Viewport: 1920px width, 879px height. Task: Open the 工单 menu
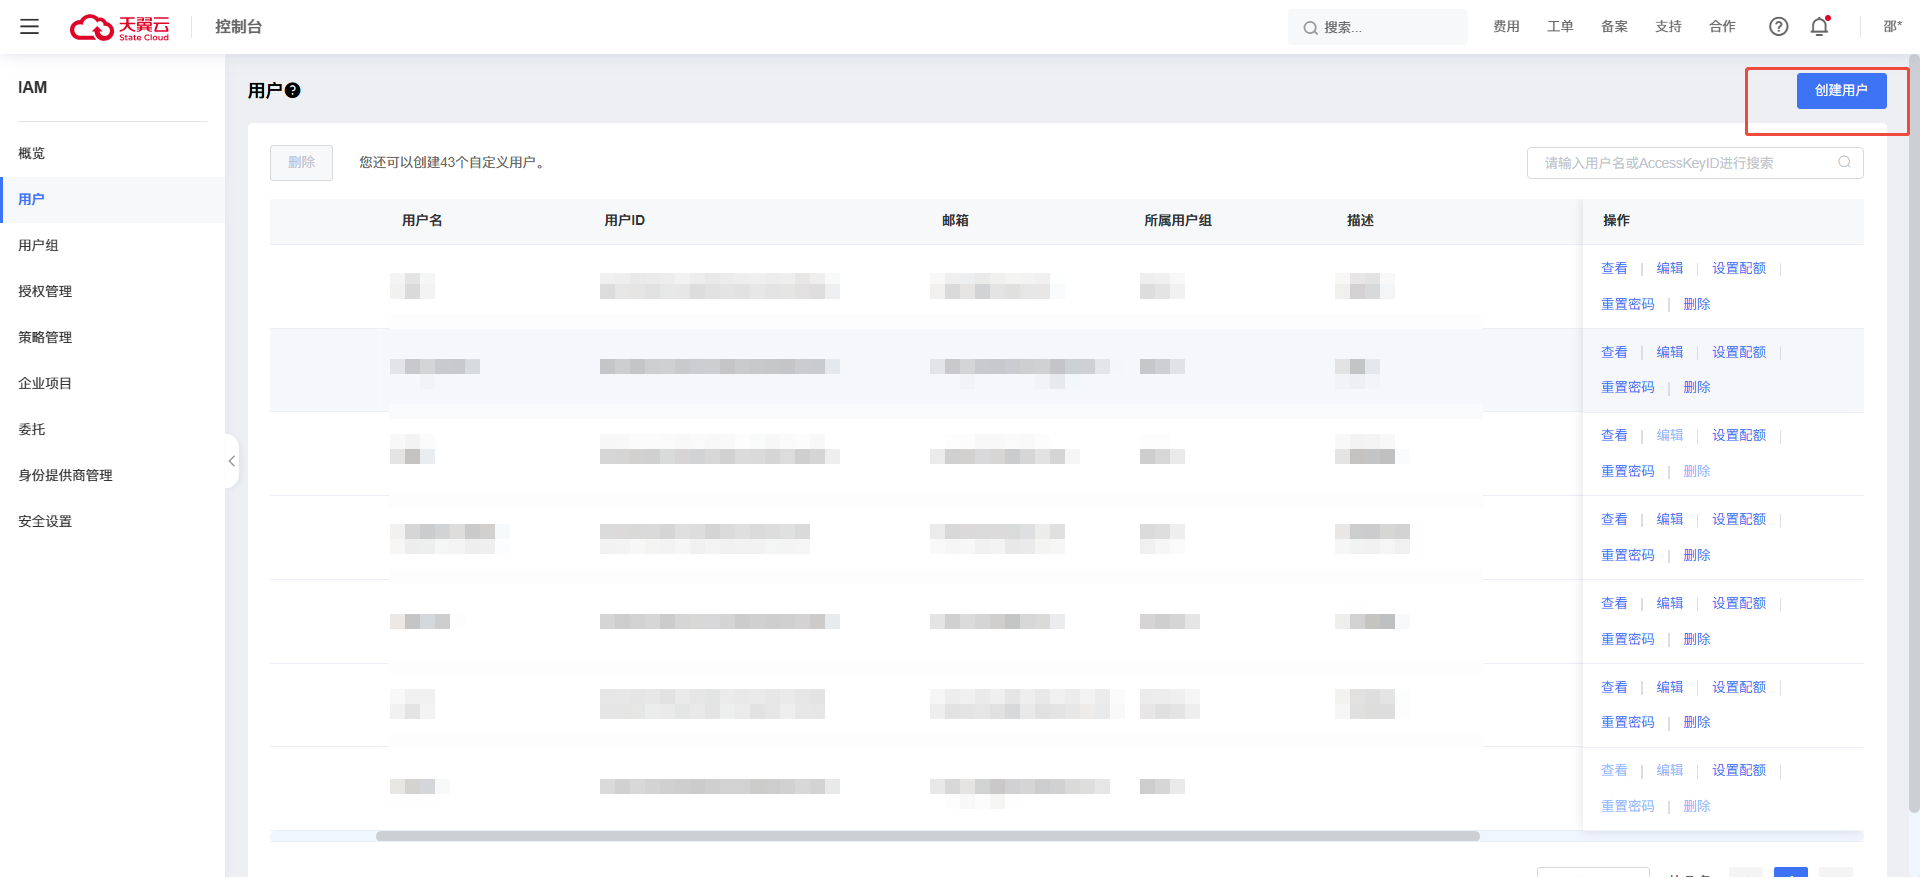click(1560, 27)
